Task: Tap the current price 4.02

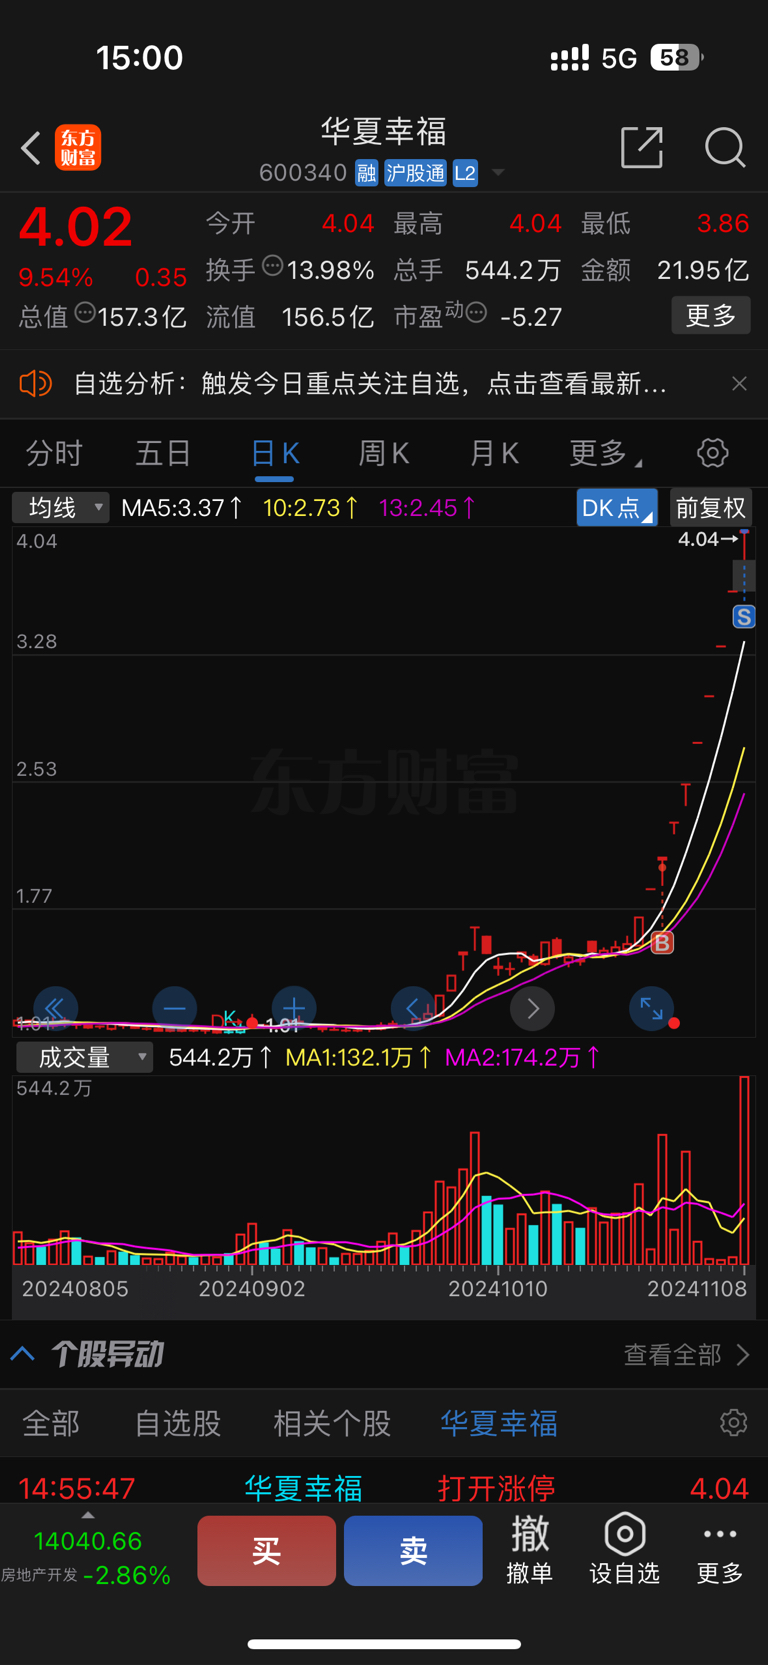Action: (x=76, y=227)
